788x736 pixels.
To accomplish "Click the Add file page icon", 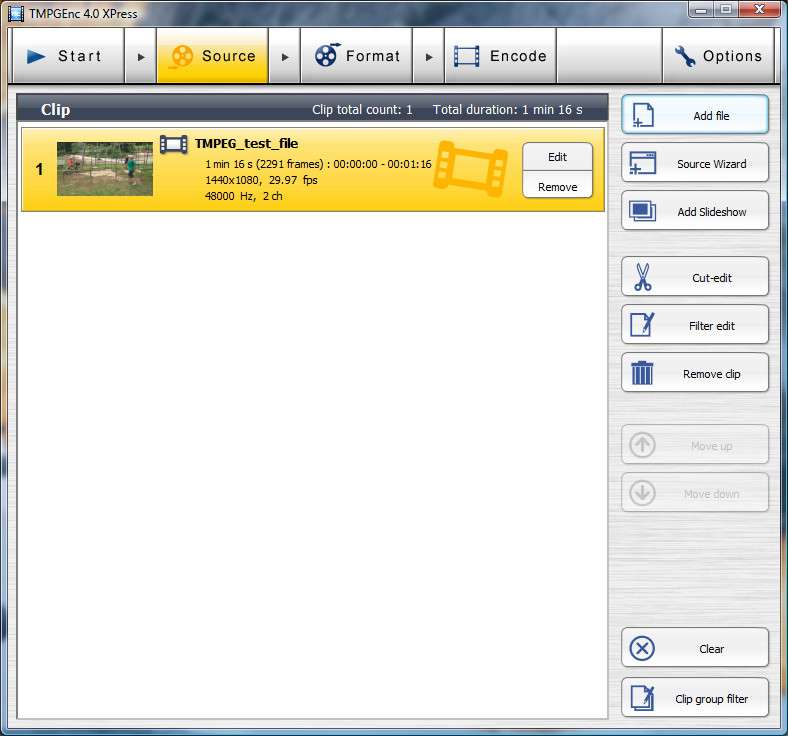I will coord(643,115).
